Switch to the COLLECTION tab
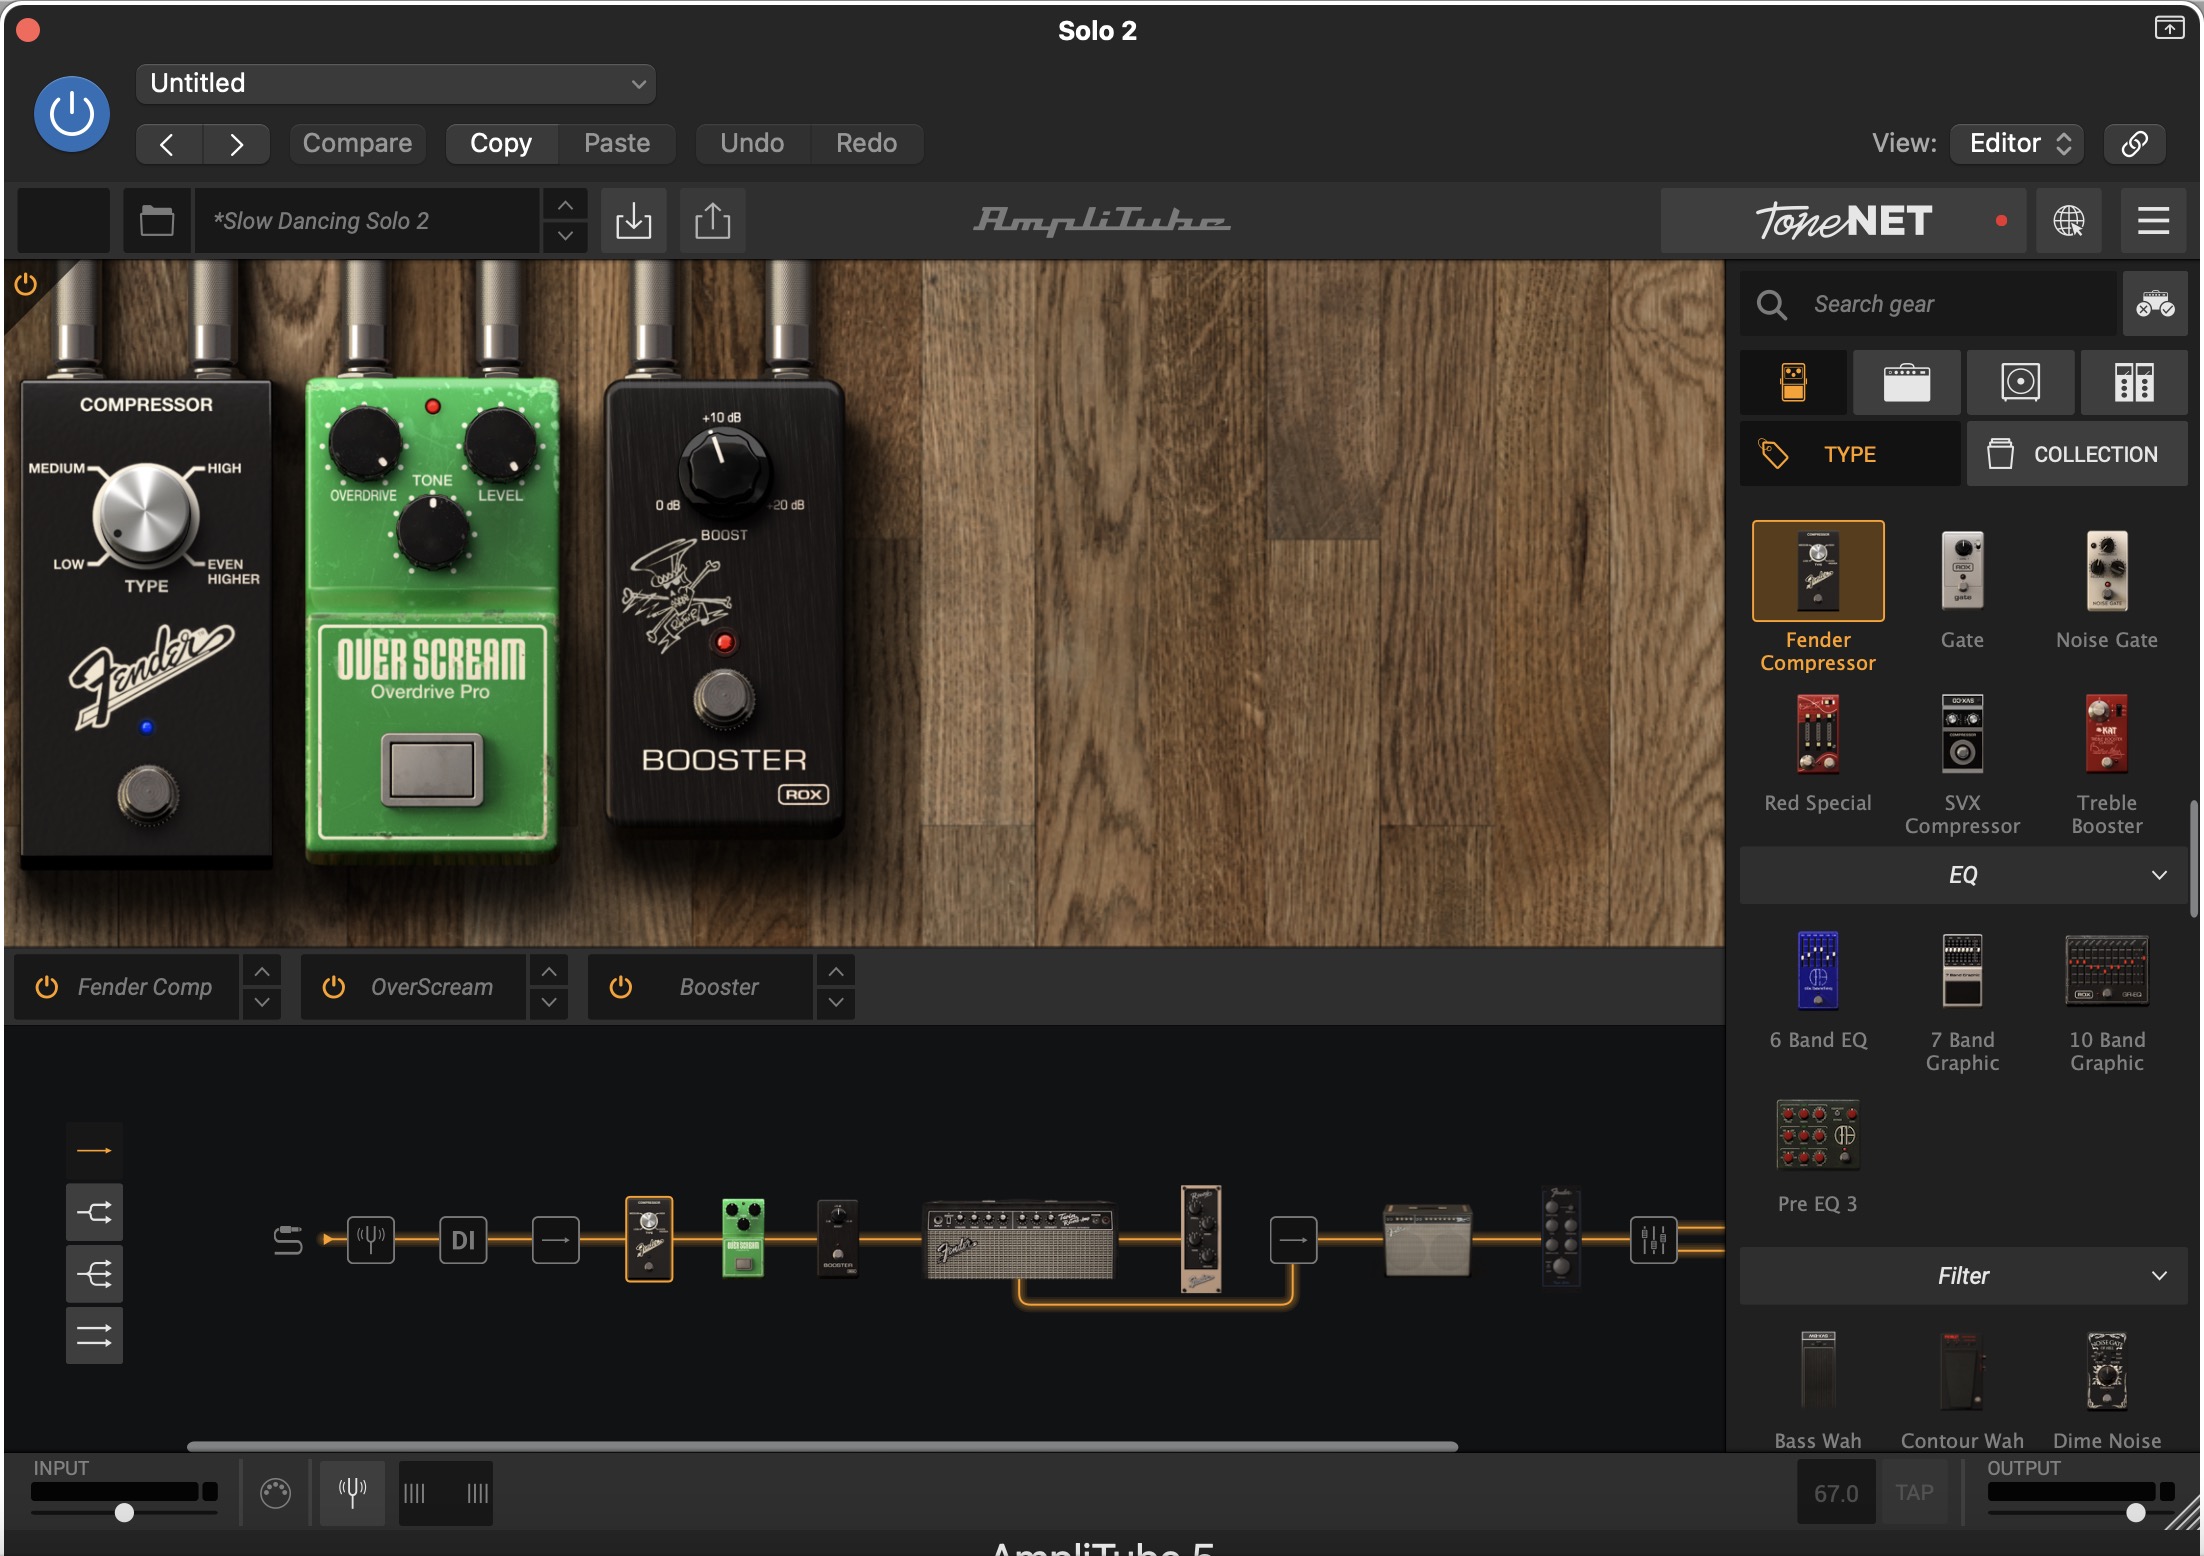 pos(2077,454)
